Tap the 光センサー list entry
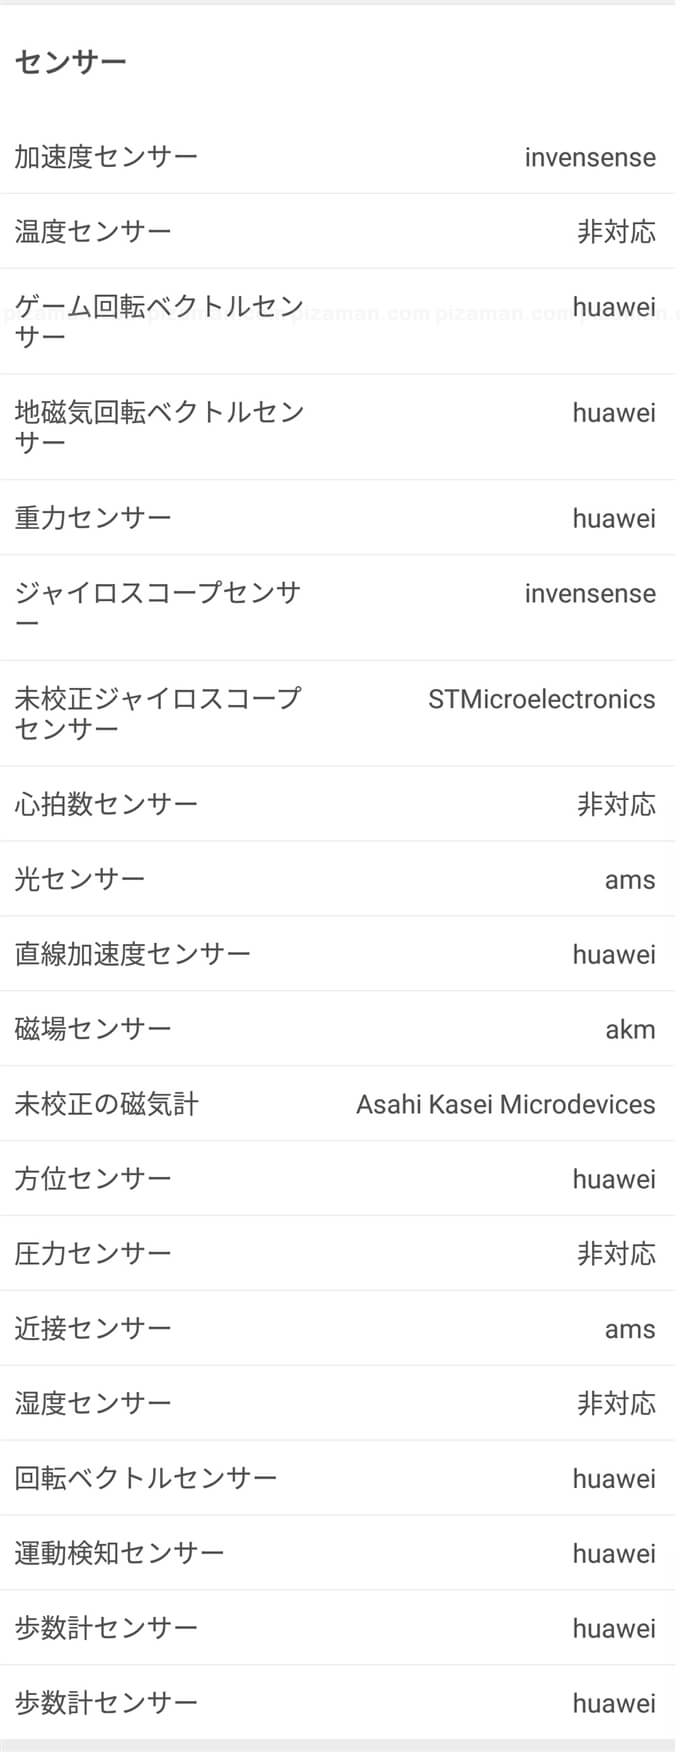This screenshot has width=680, height=1752. [x=80, y=879]
